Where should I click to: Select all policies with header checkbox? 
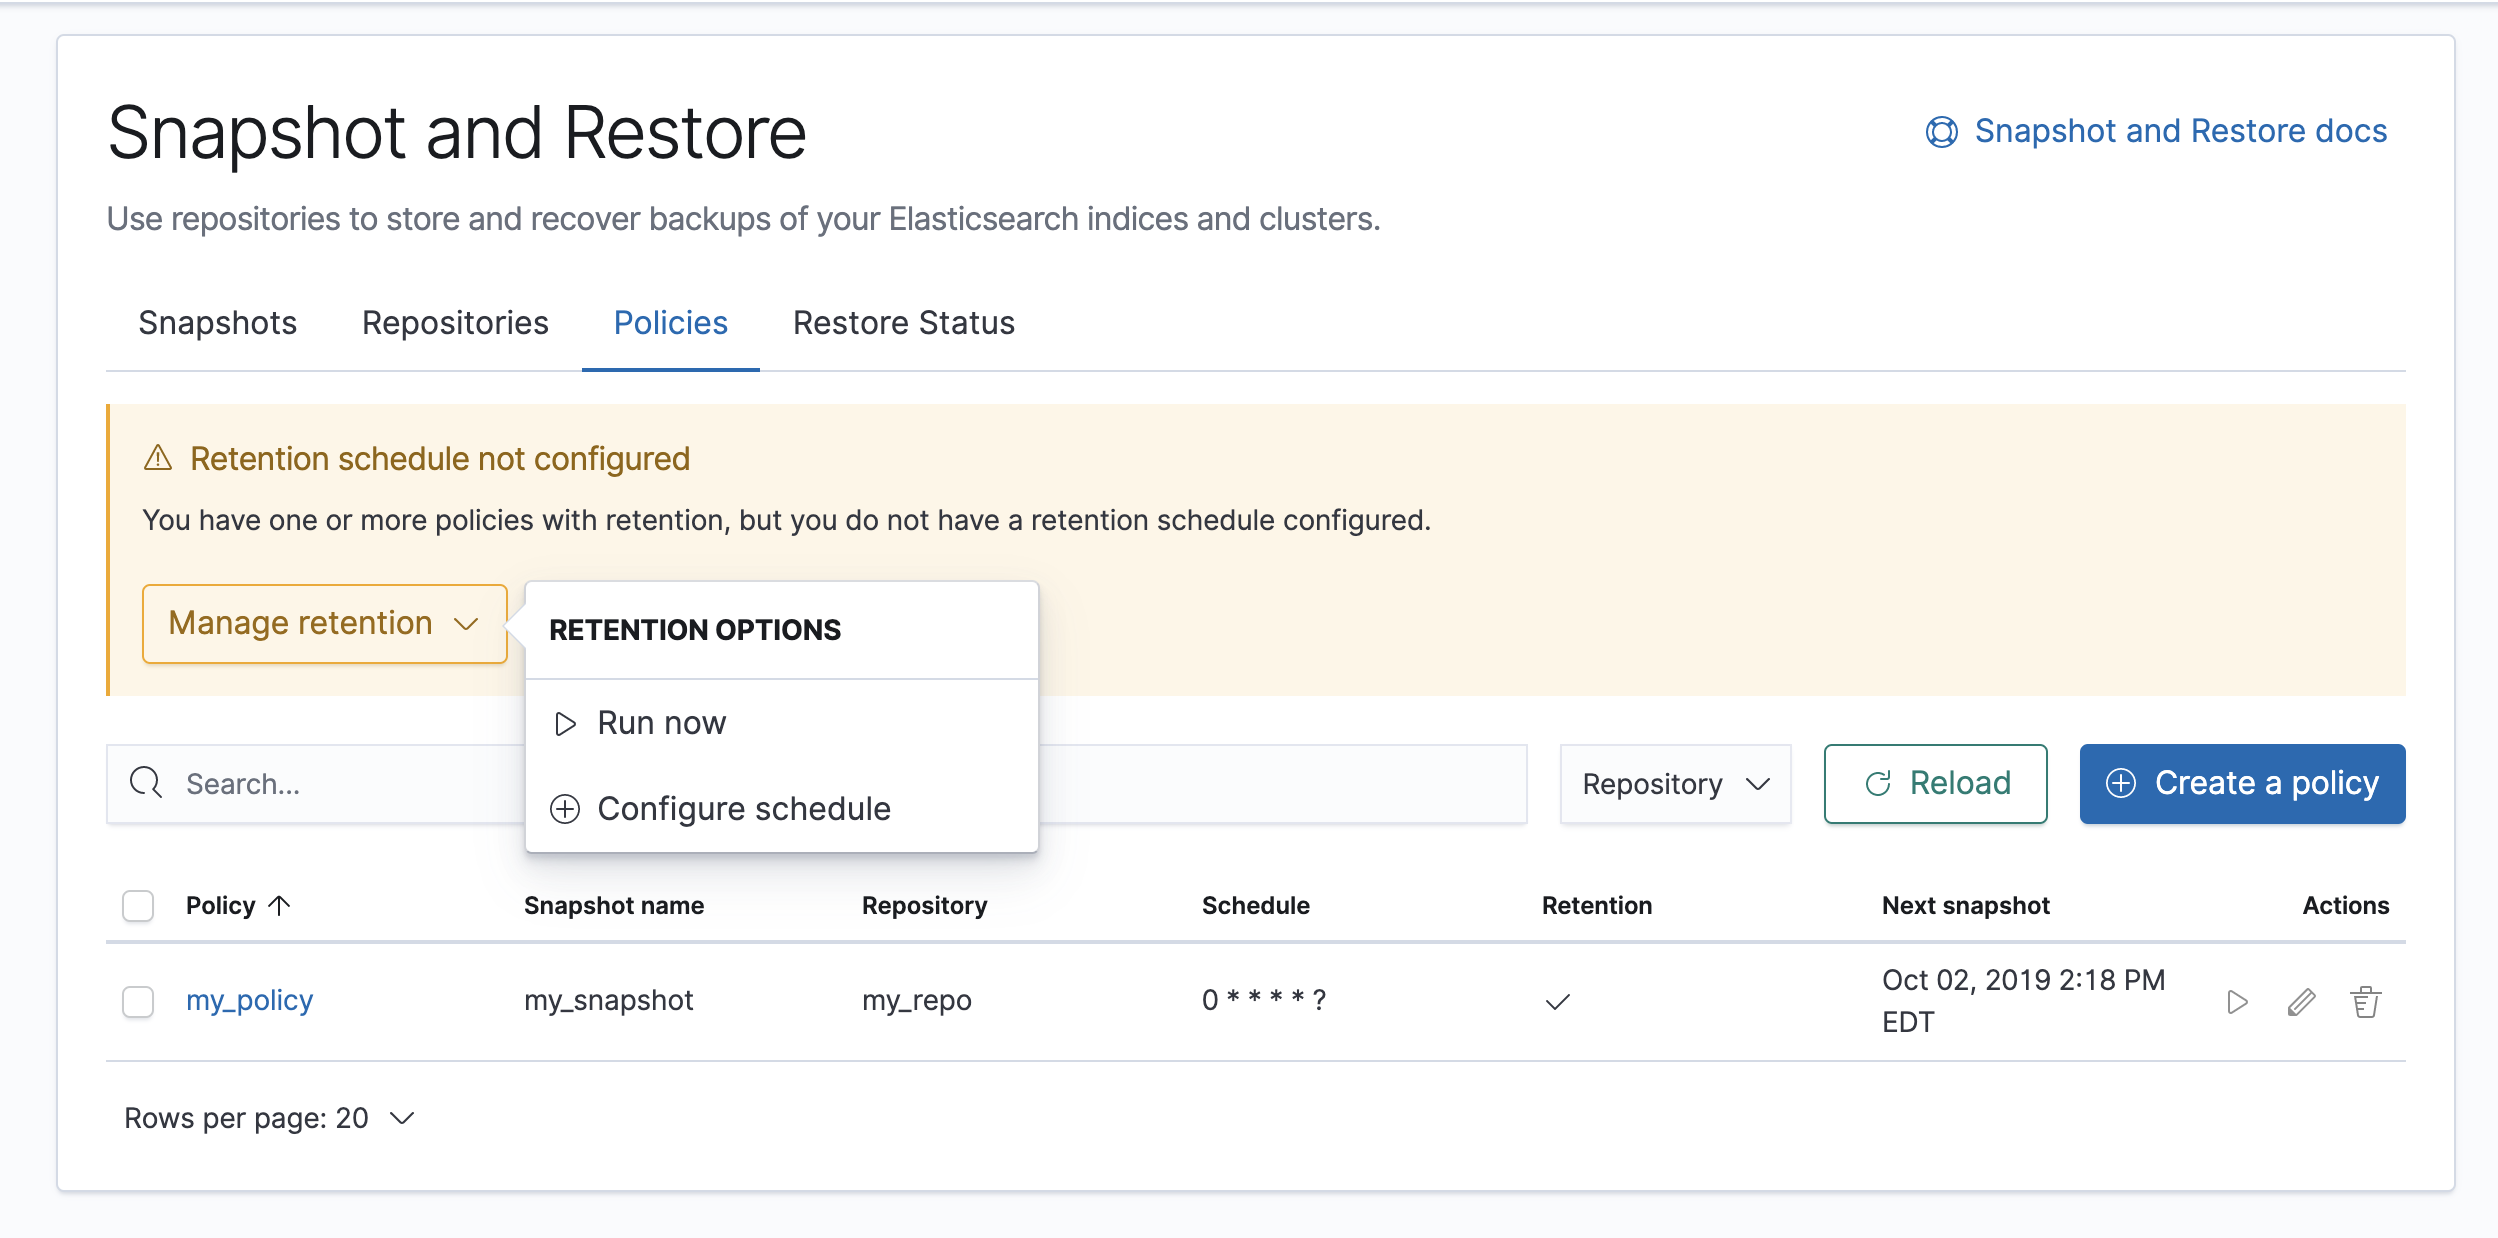138,905
